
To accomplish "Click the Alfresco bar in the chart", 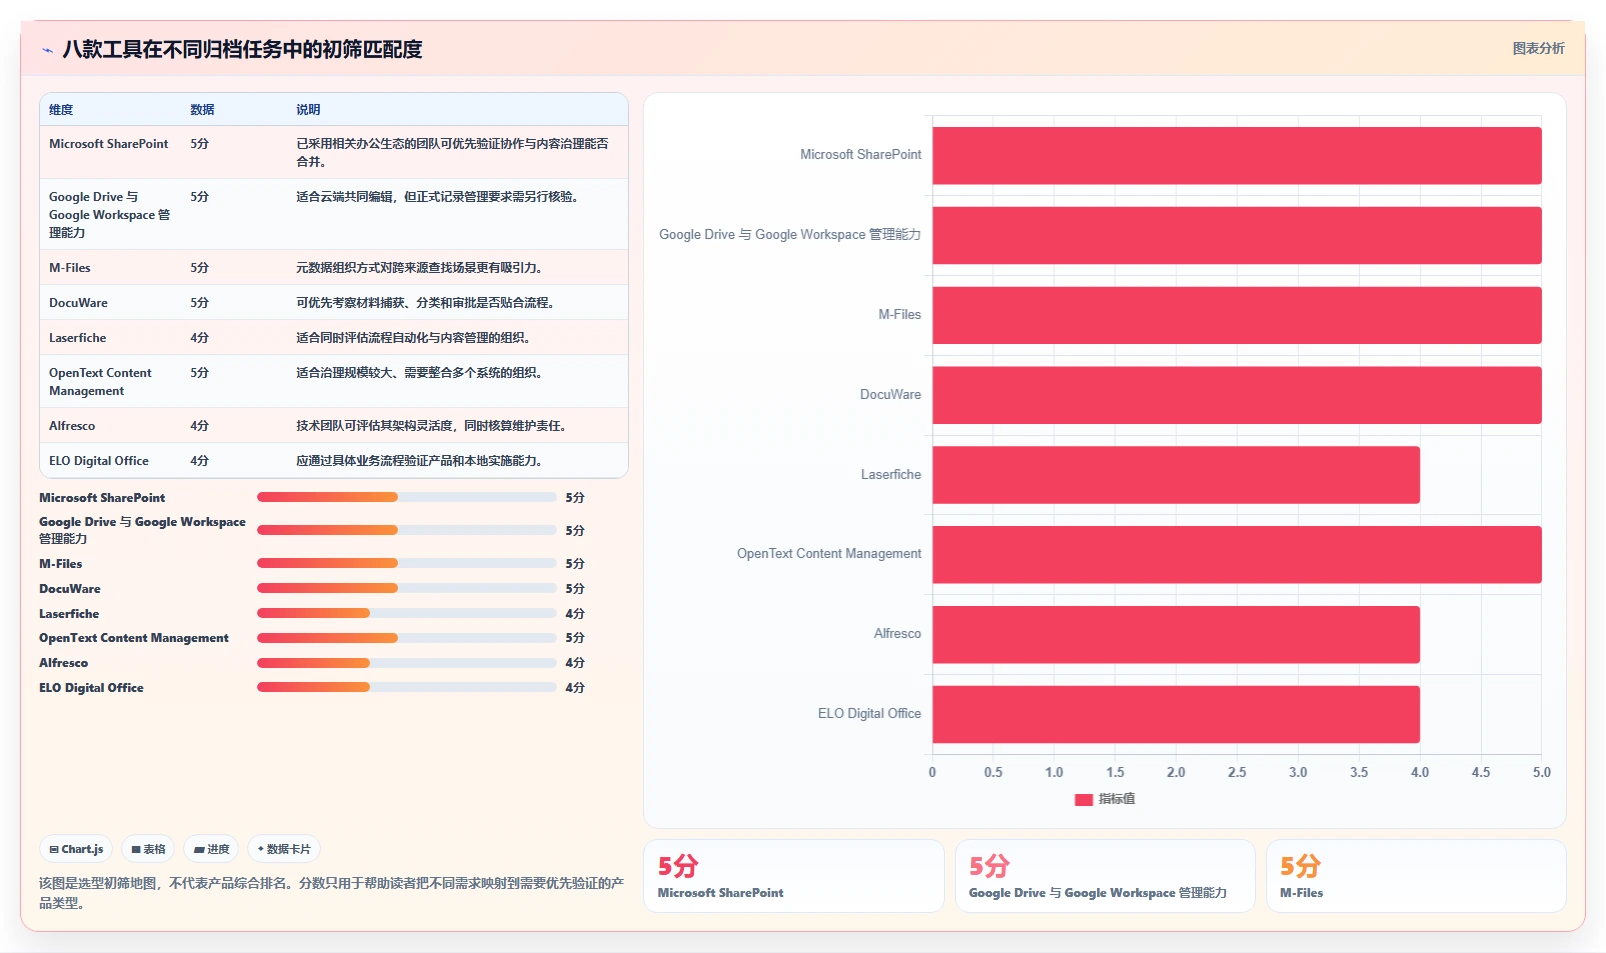I will click(1176, 634).
